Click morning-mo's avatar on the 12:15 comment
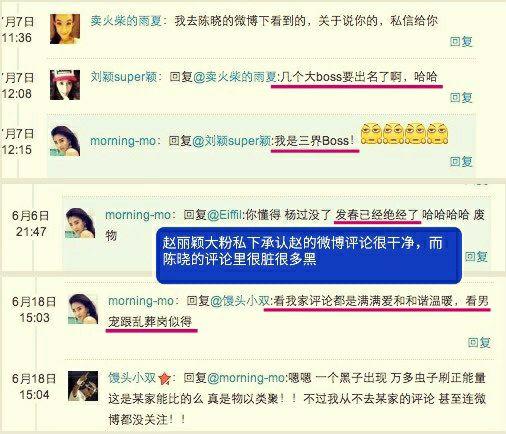Screen dimensions: 506x434 click(65, 141)
